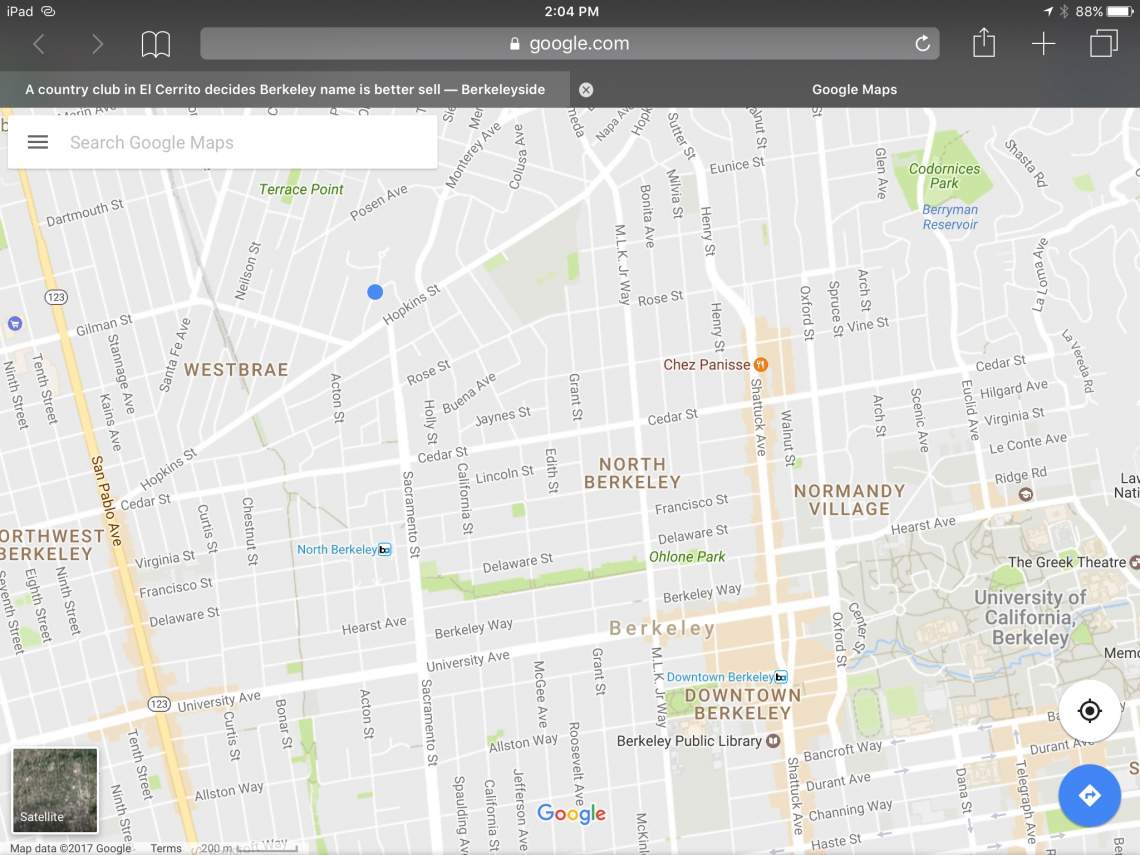Switch to Satellite view thumbnail
Screen dimensions: 1140x855
(x=55, y=790)
